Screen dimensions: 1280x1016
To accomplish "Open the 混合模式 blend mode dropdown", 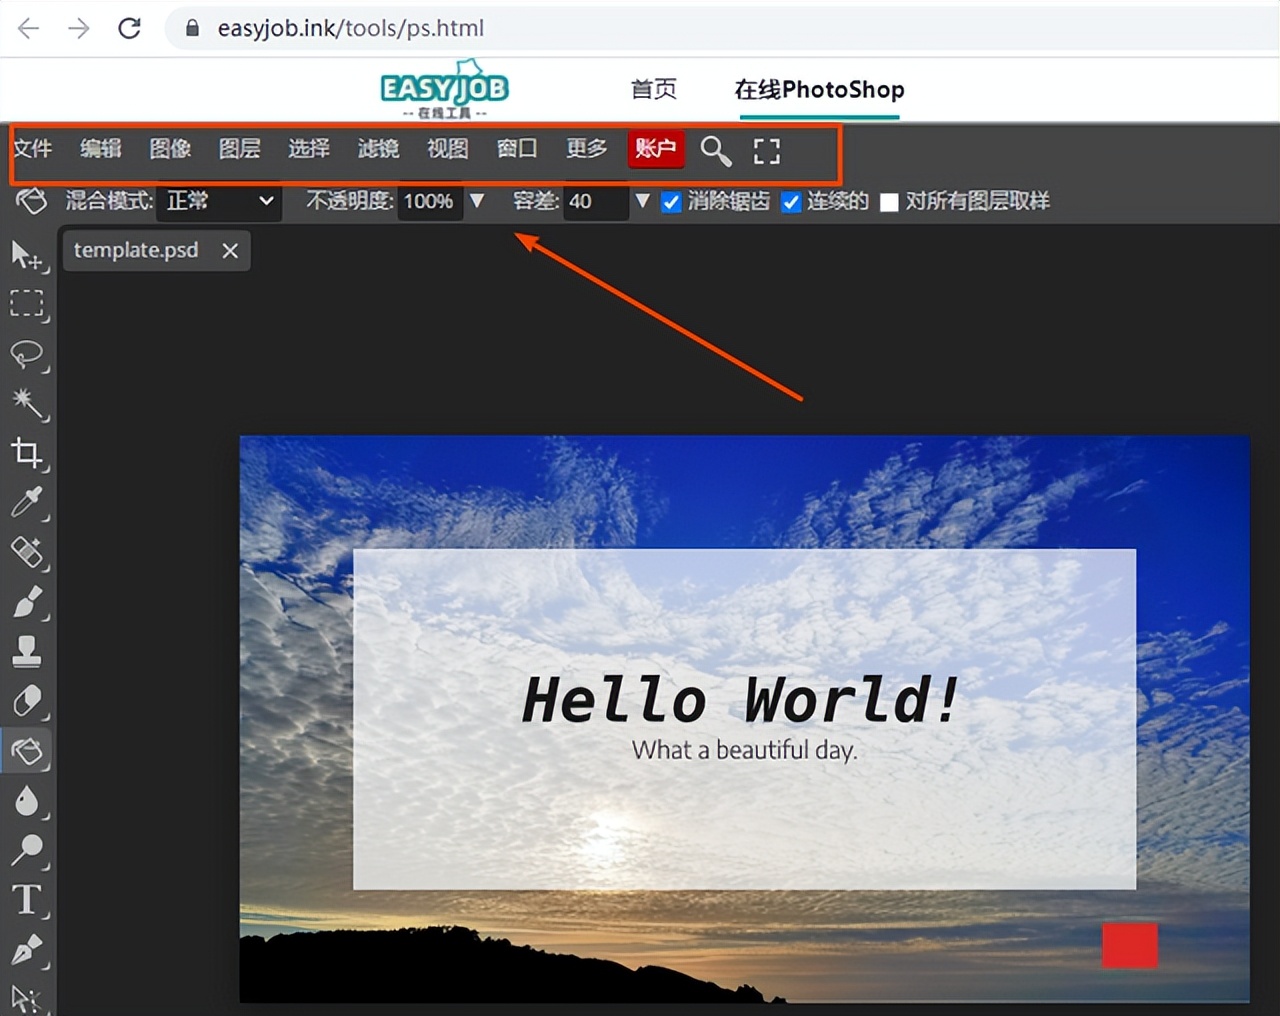I will (218, 201).
